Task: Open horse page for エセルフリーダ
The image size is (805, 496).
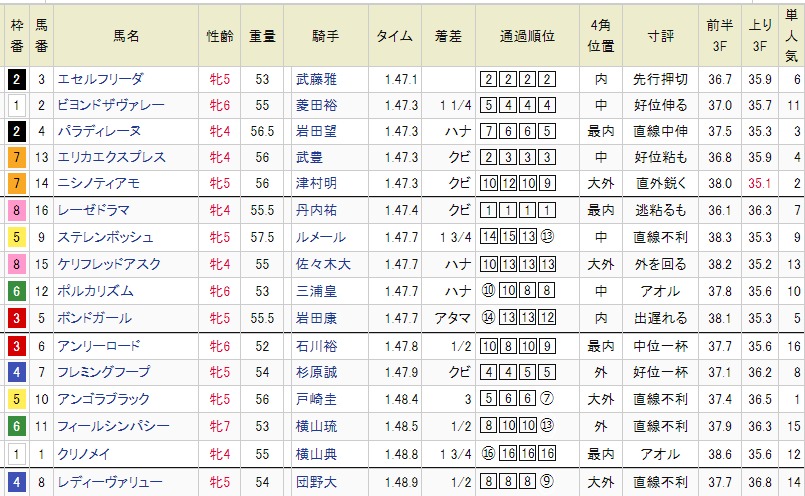Action: click(x=100, y=79)
